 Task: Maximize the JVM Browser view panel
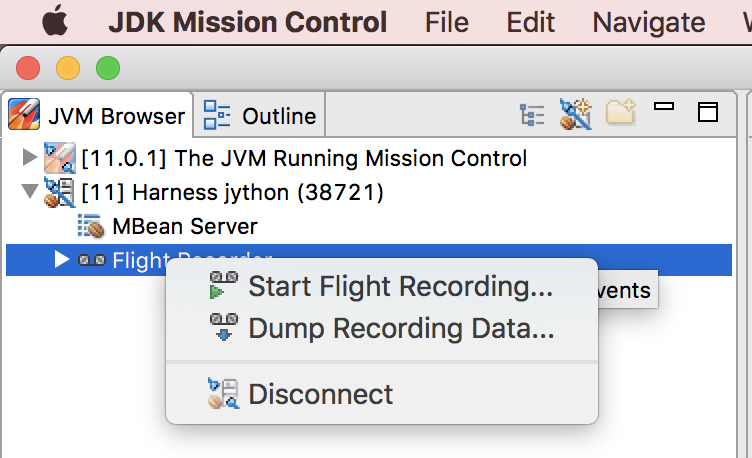[708, 112]
